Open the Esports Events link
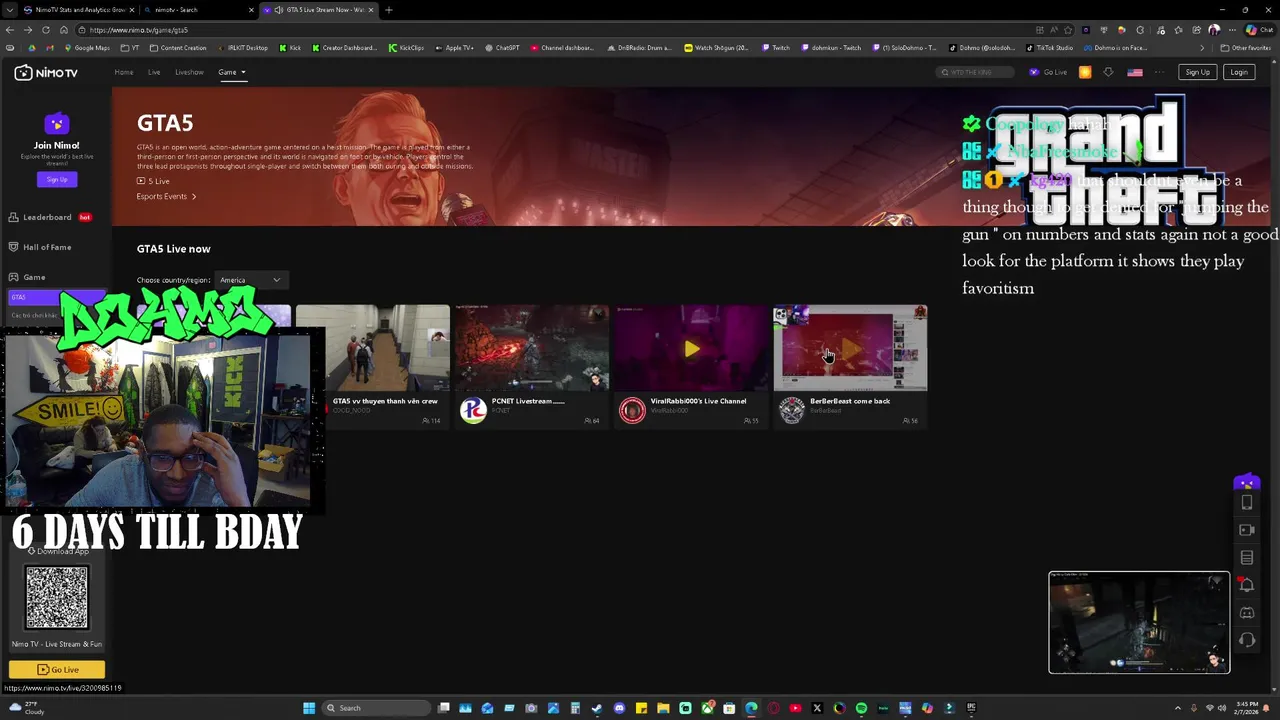Image resolution: width=1280 pixels, height=720 pixels. (166, 196)
